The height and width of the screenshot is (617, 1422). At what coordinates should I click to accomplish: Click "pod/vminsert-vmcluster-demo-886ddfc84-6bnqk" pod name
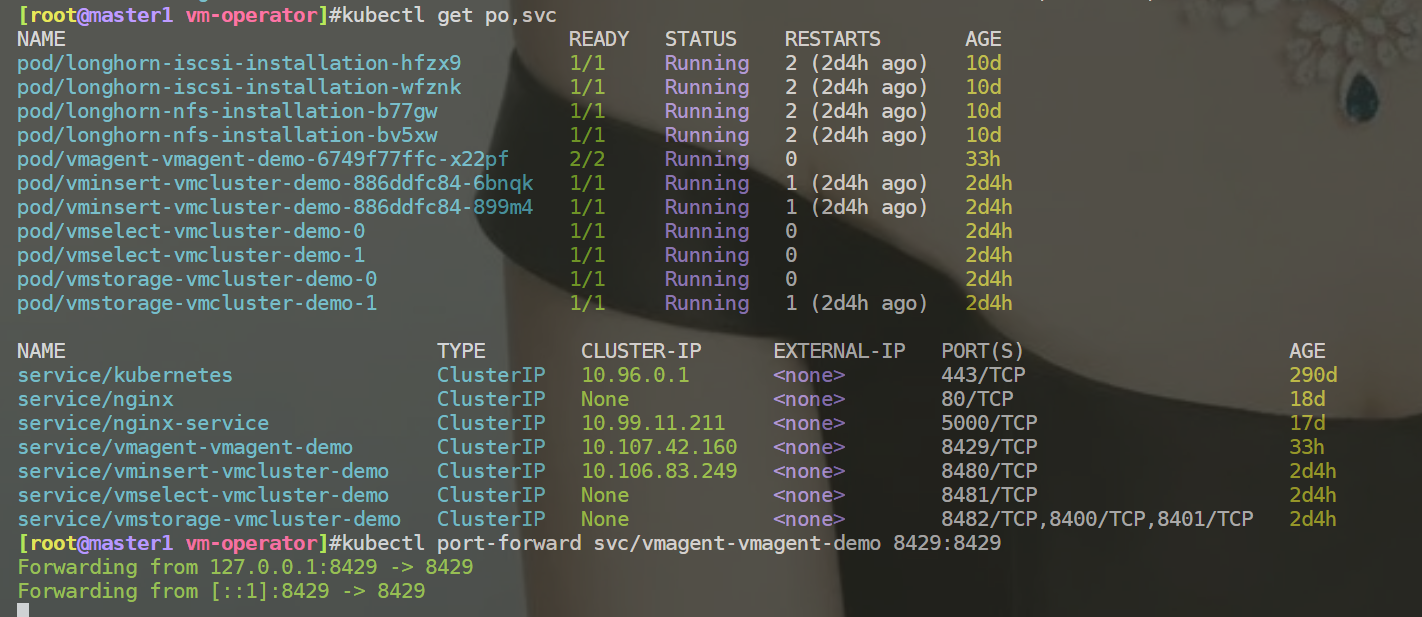(x=275, y=183)
